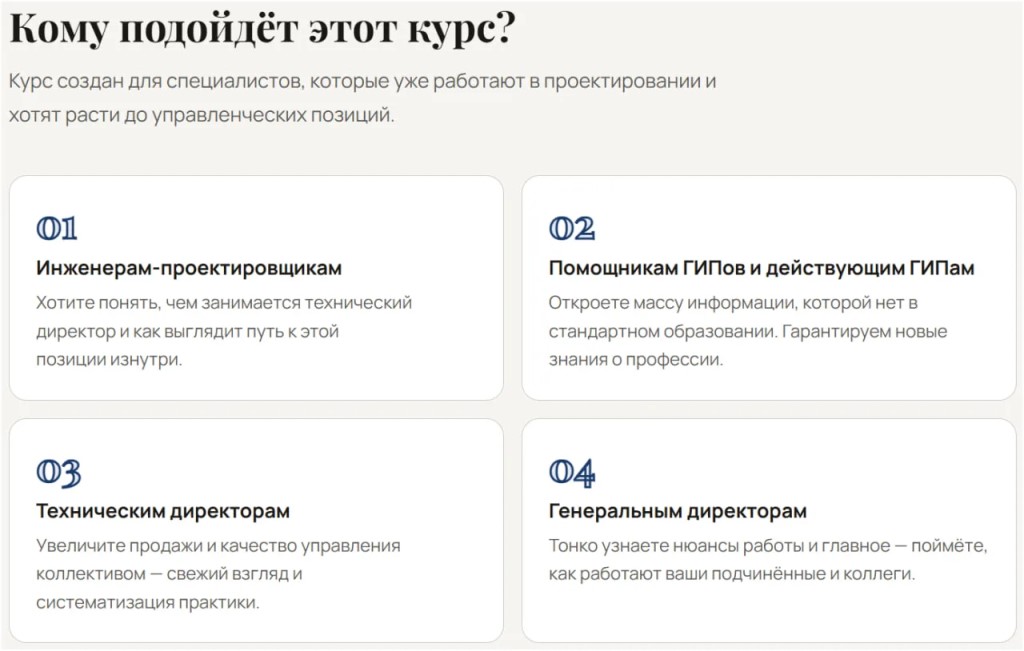Click the main title Кому подойдёт этот курс?
The image size is (1024, 651).
[x=263, y=29]
